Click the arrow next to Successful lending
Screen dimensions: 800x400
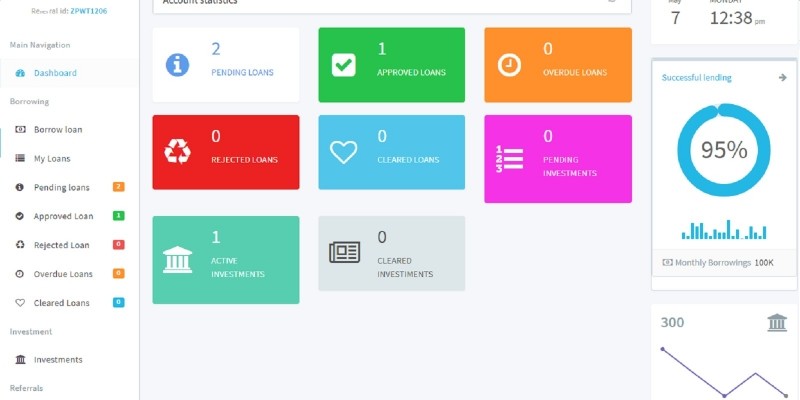tap(782, 77)
